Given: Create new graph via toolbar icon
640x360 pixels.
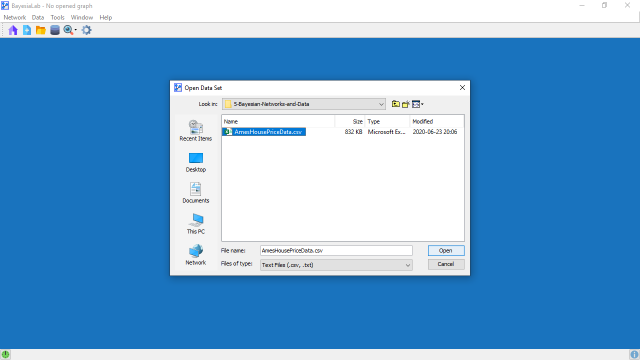Looking at the screenshot, I should [x=27, y=30].
